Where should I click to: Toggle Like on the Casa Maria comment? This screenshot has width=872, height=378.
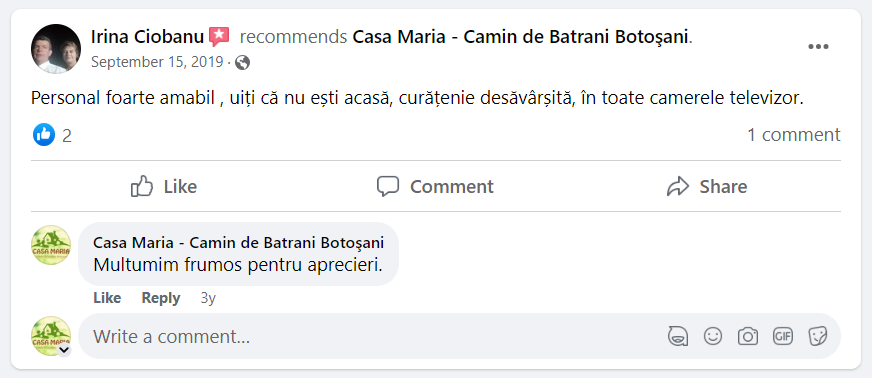(x=107, y=298)
